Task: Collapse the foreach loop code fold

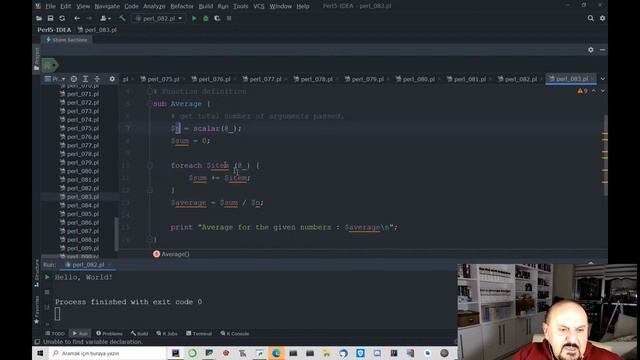Action: (149, 165)
